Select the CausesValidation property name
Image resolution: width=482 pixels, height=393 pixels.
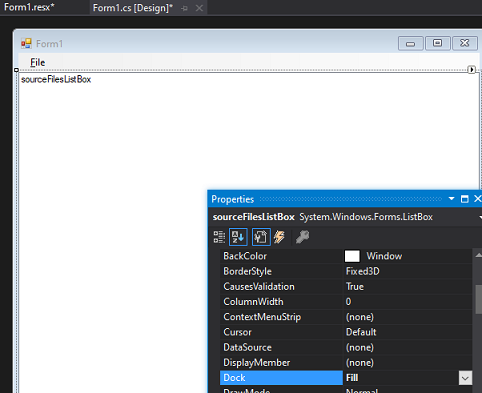(259, 287)
